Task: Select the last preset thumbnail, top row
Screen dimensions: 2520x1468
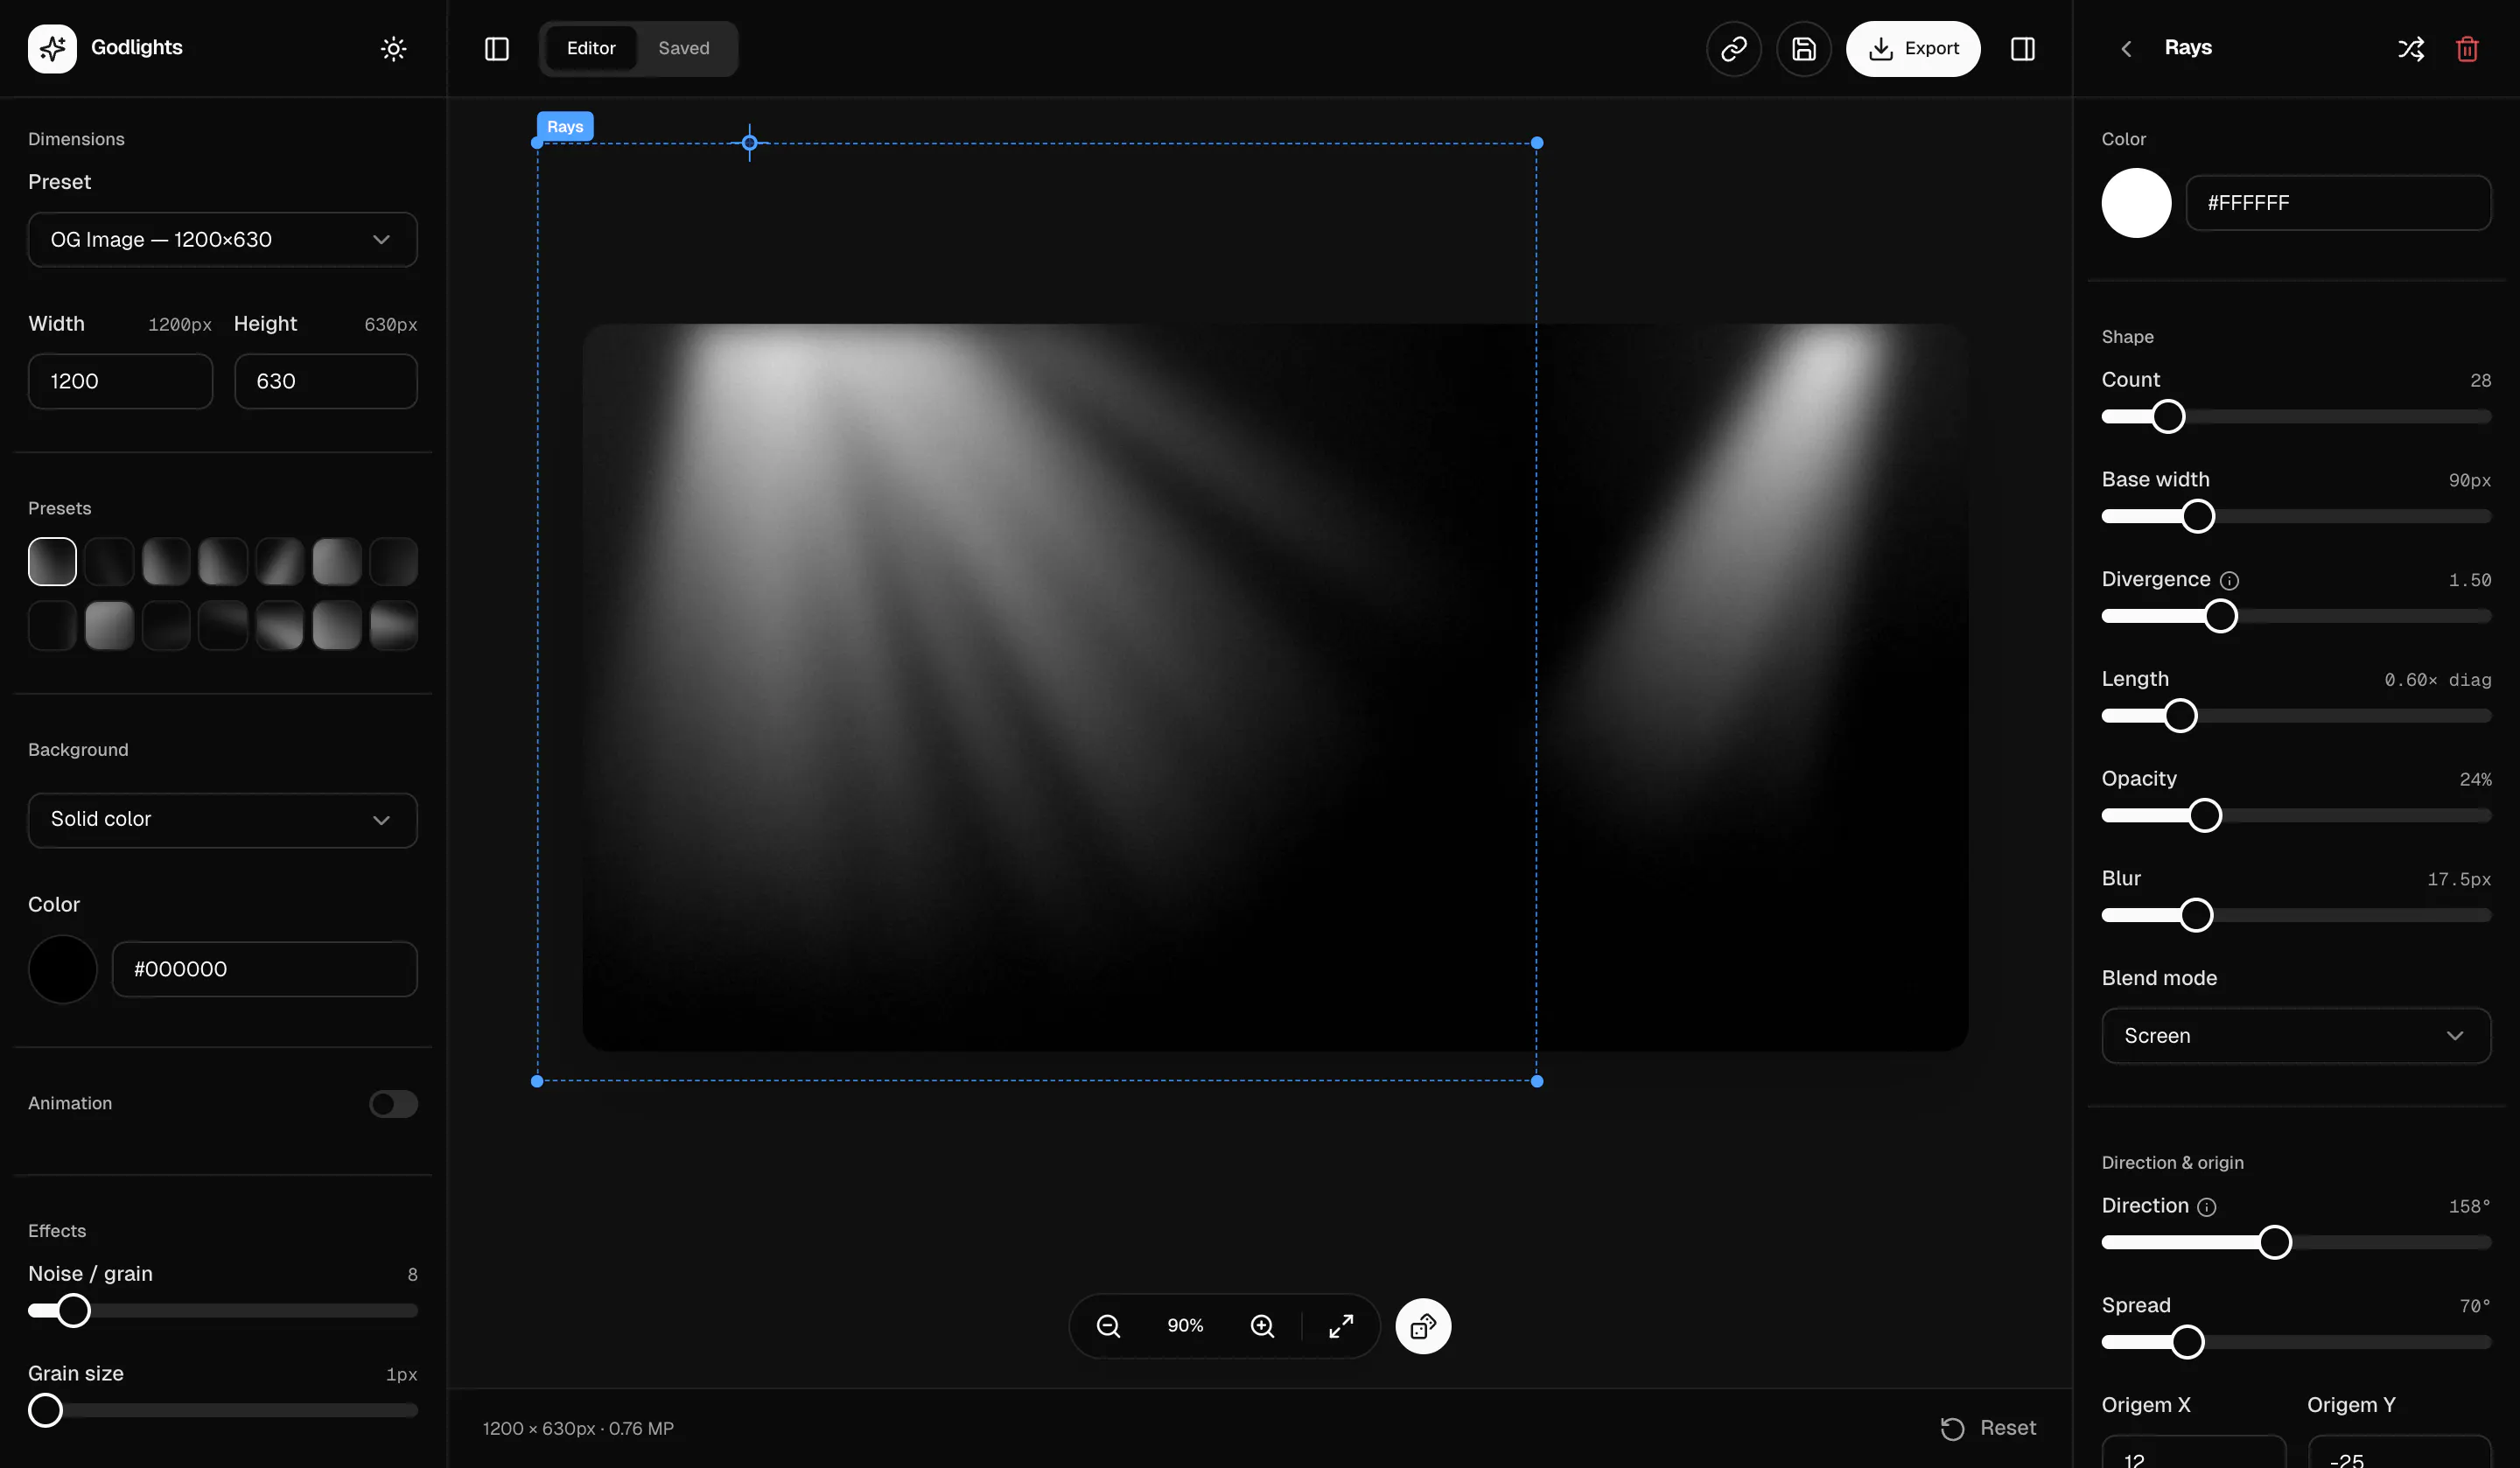Action: point(394,562)
